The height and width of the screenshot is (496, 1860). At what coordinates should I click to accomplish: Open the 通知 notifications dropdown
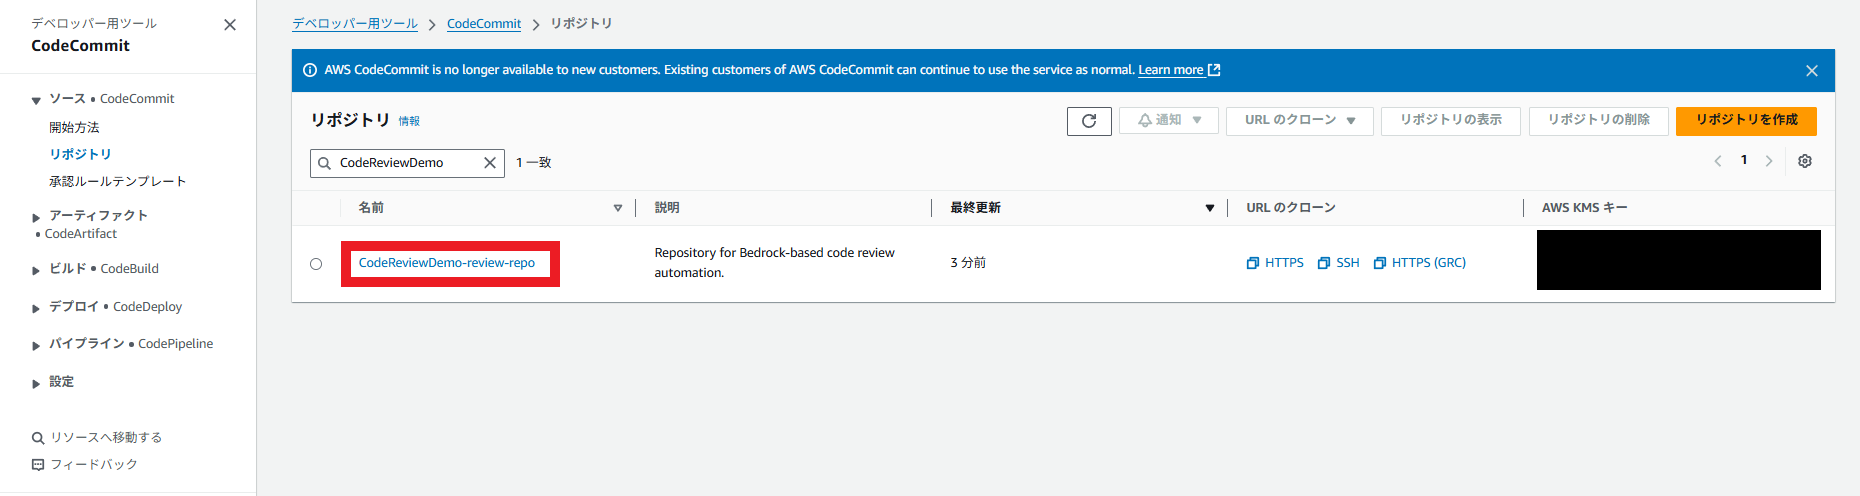(x=1169, y=120)
